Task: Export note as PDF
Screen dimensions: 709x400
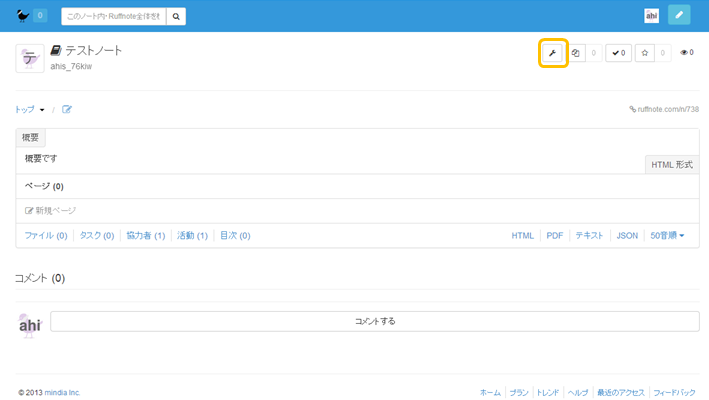Action: pos(554,236)
